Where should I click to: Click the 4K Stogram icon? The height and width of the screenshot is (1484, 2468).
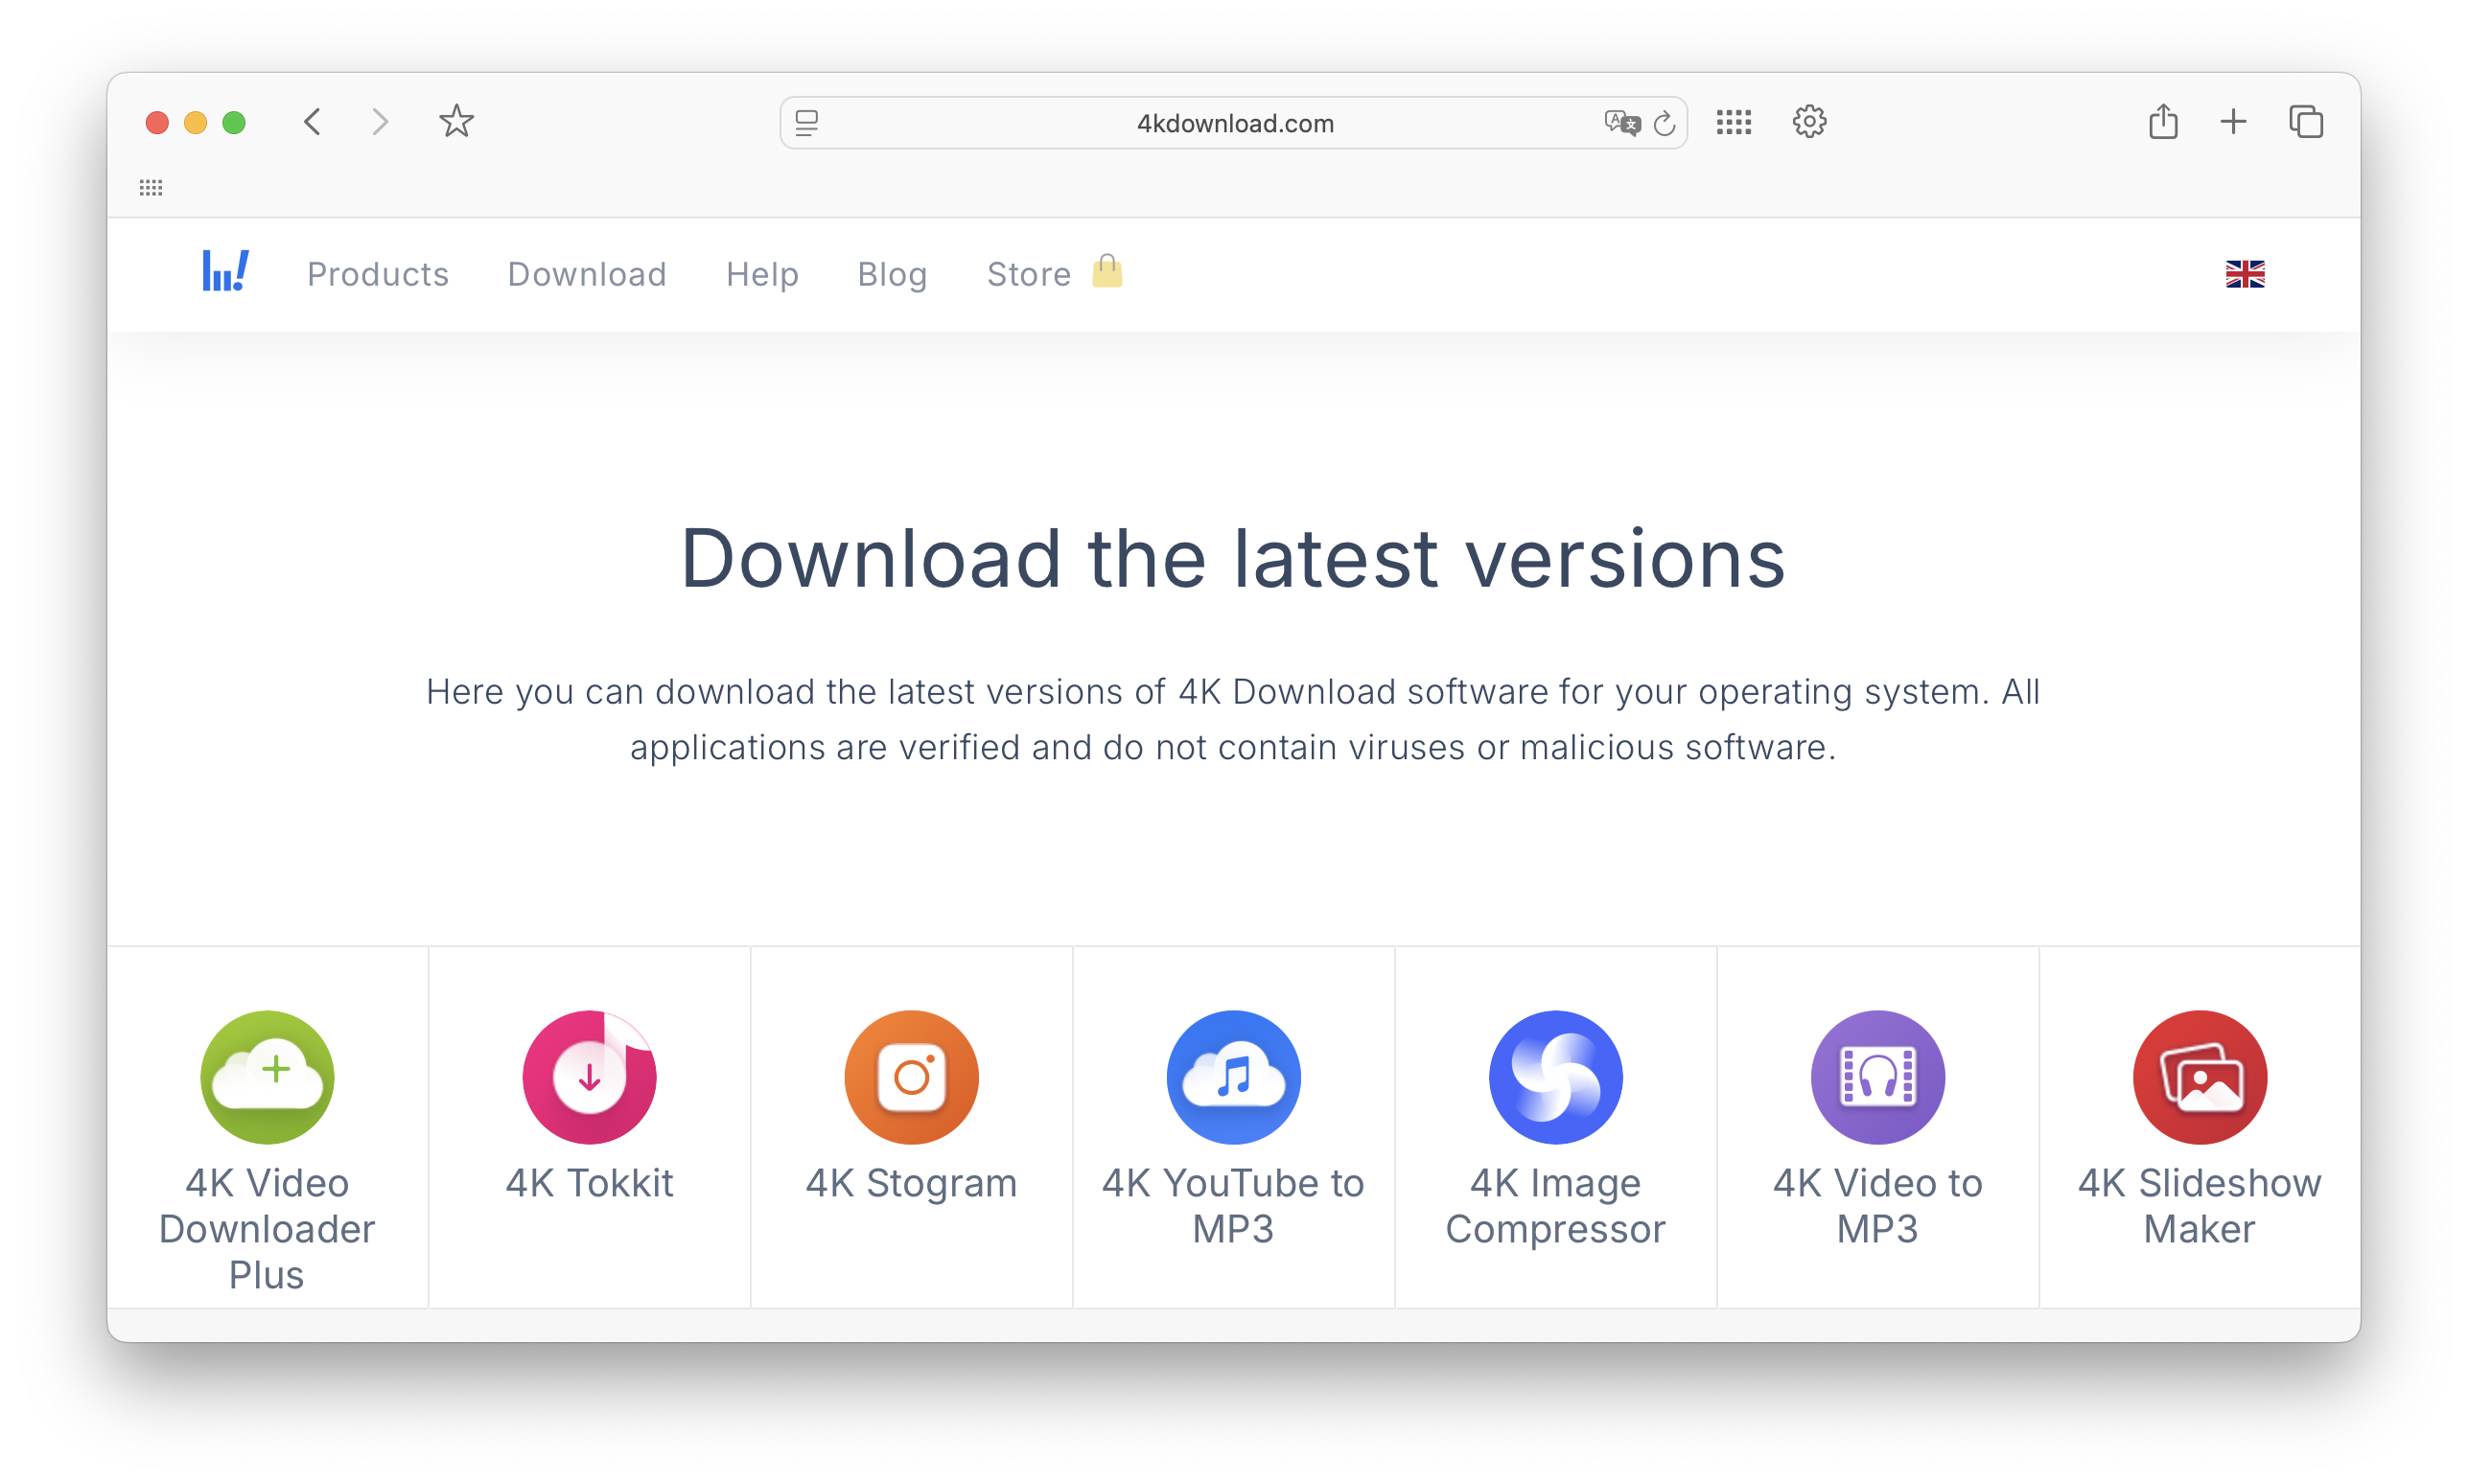911,1077
